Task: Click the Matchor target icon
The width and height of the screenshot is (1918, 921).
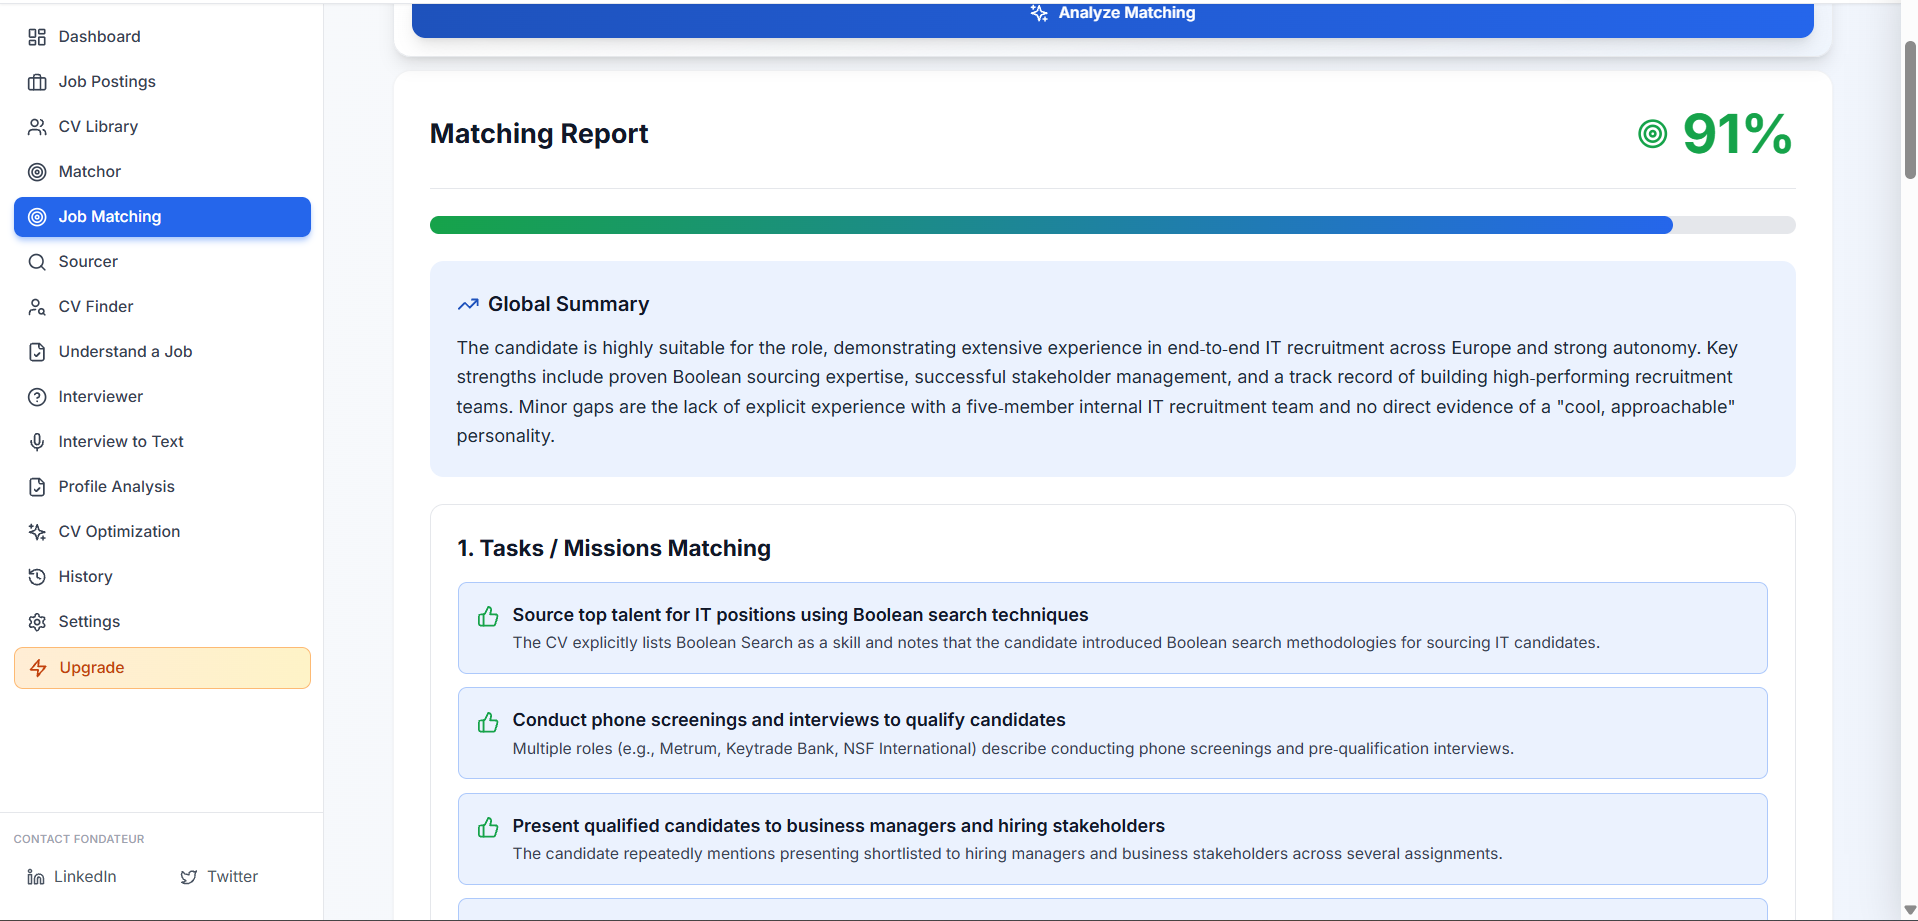Action: pos(37,172)
